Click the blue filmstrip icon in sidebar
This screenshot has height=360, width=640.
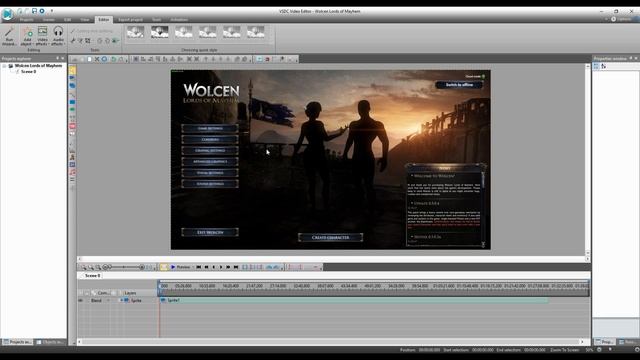coord(72,164)
